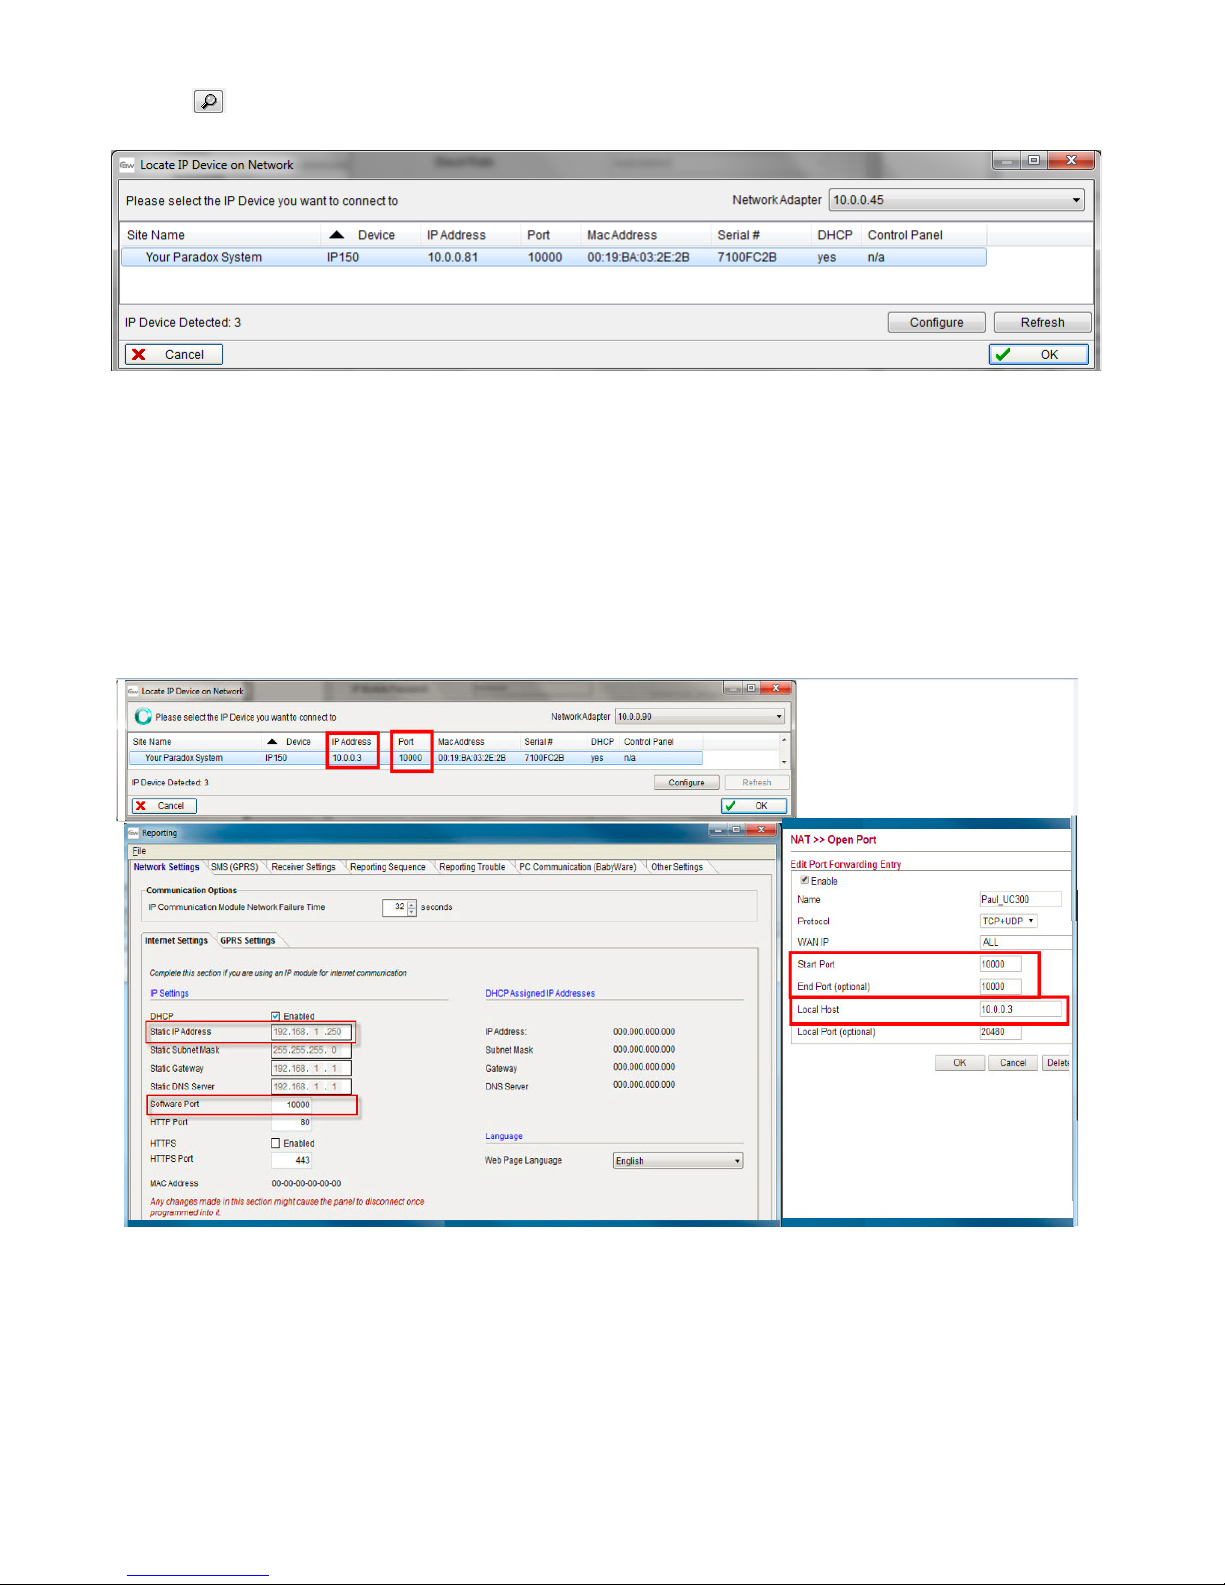Open the Reporting Trouble tab
The height and width of the screenshot is (1585, 1225).
472,867
